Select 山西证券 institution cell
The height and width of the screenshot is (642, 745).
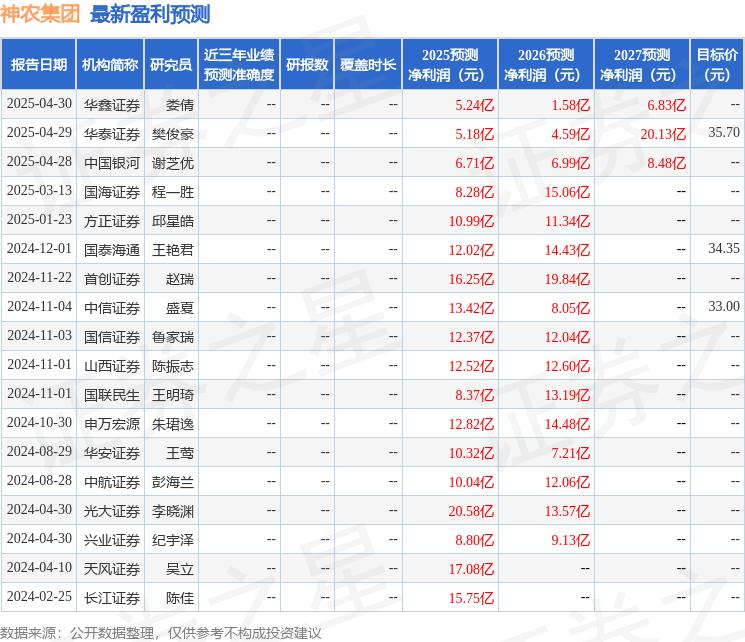(x=112, y=366)
